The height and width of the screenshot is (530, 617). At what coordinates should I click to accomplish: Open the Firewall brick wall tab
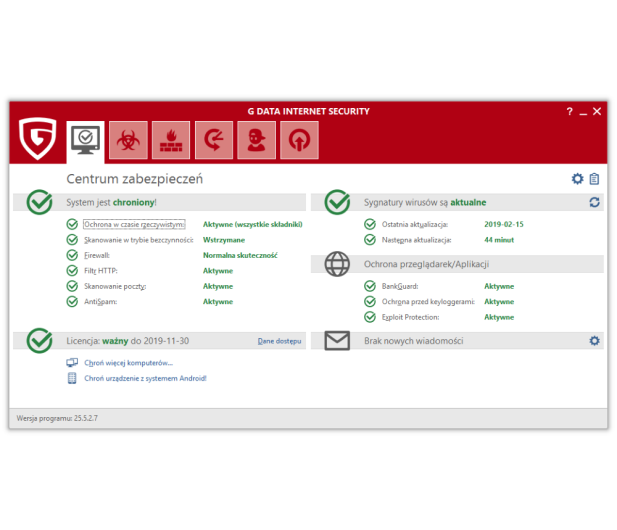(x=171, y=140)
